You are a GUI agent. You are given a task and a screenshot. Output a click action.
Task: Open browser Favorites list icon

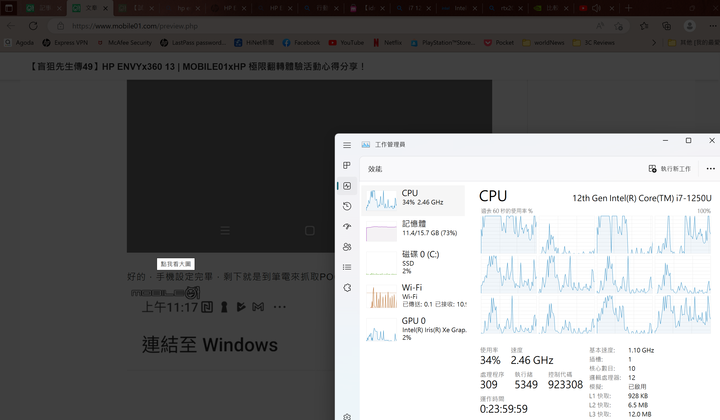(644, 26)
